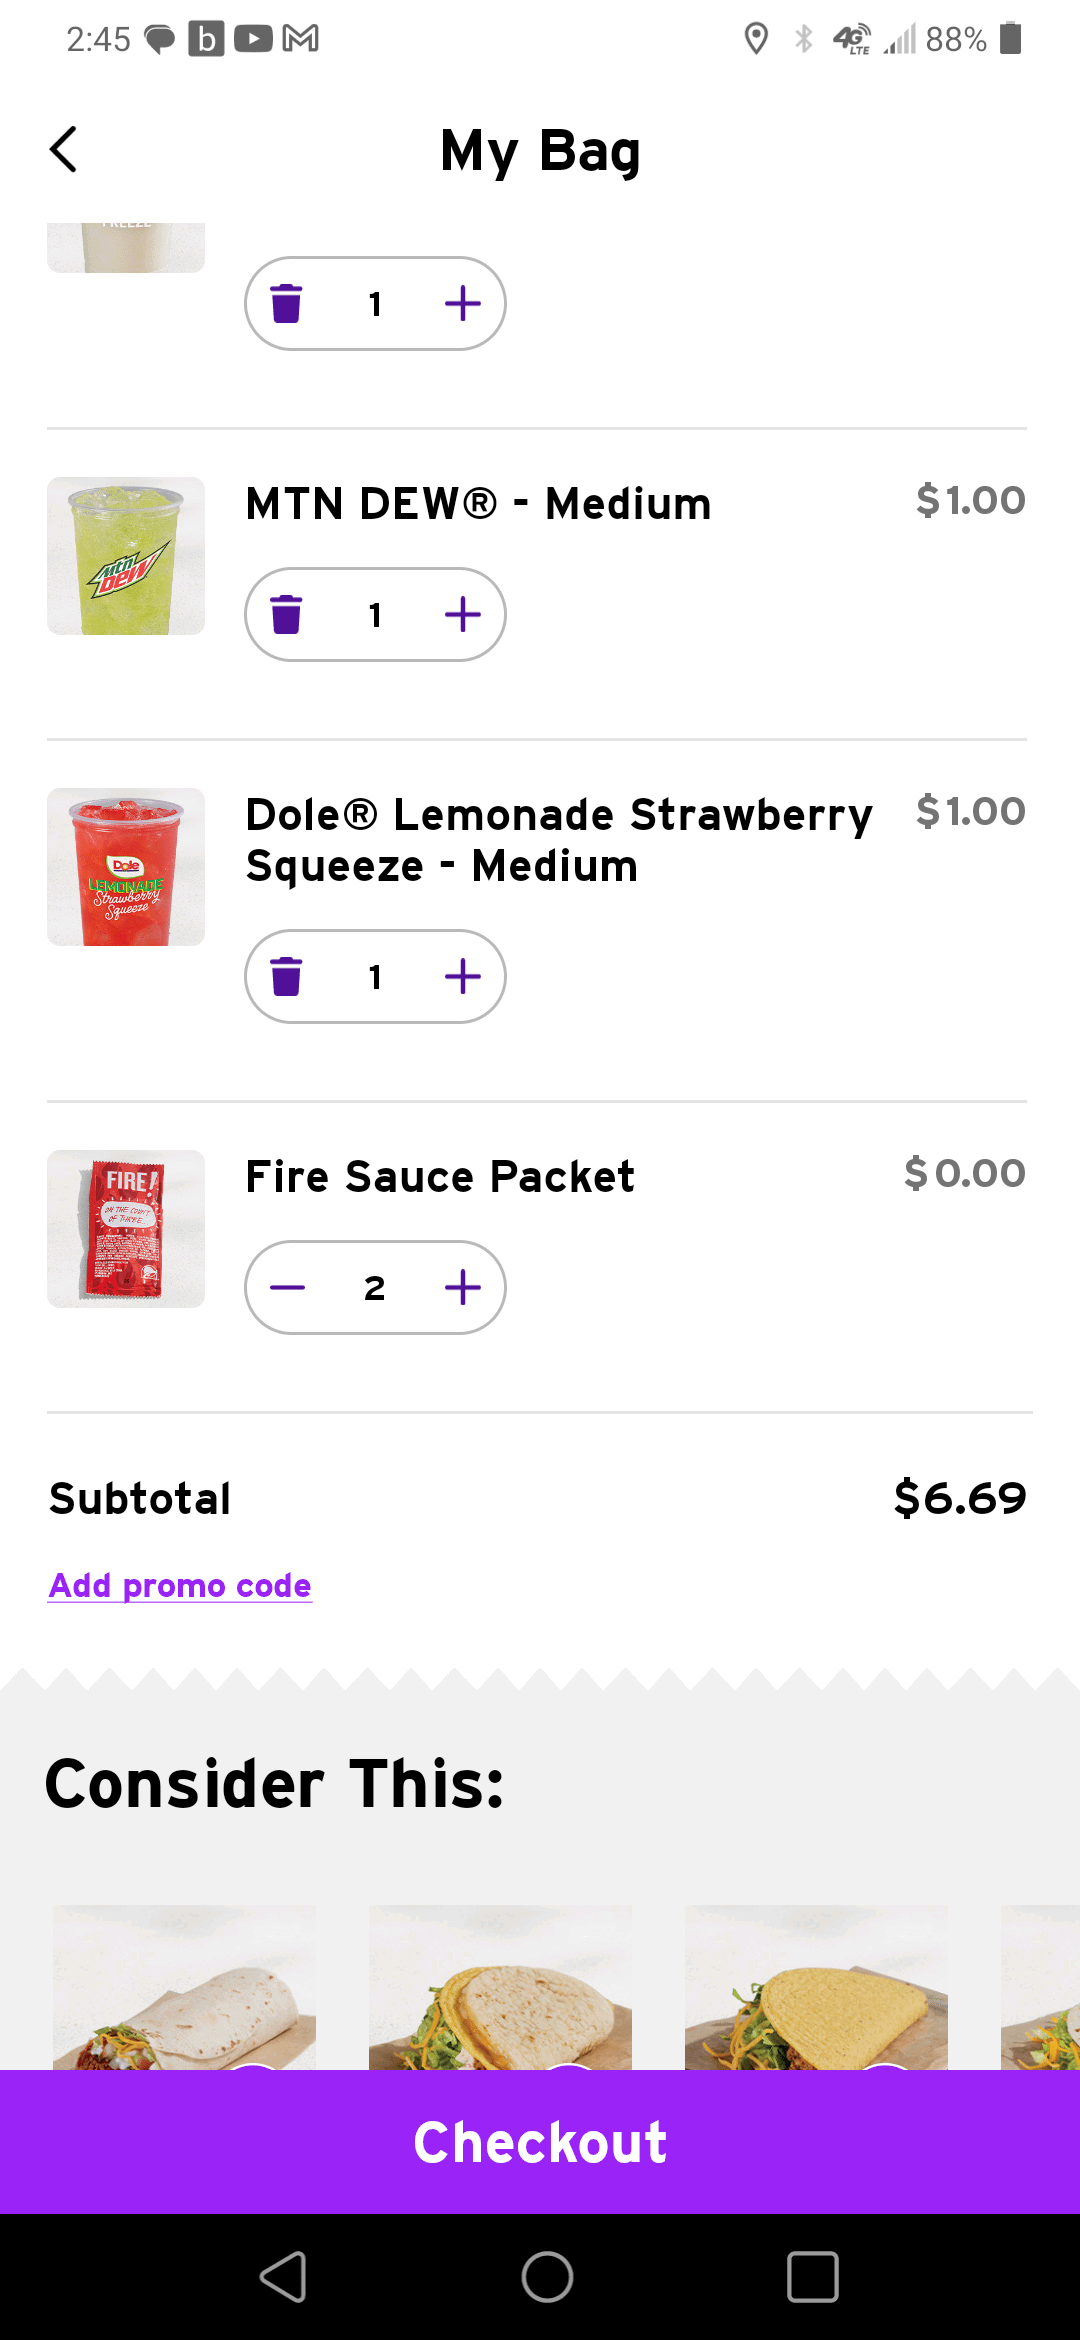Tap the Android back navigation button

[283, 2277]
